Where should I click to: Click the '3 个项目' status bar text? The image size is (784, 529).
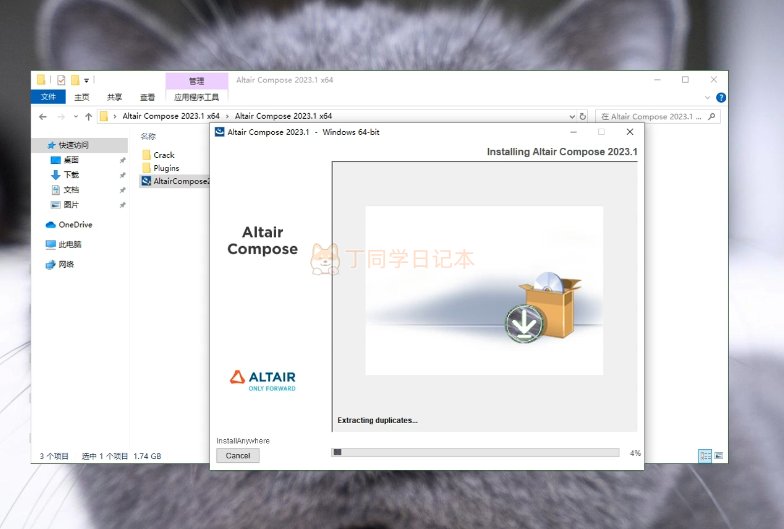(54, 456)
